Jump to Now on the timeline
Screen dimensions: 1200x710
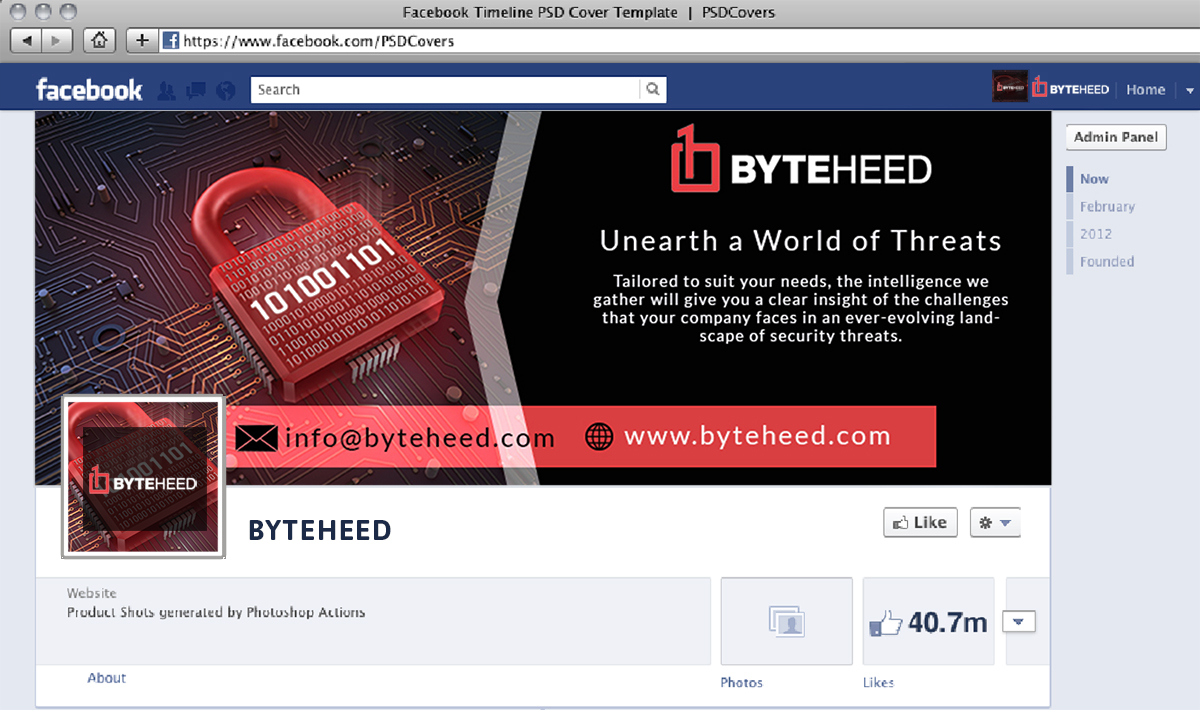(1094, 179)
